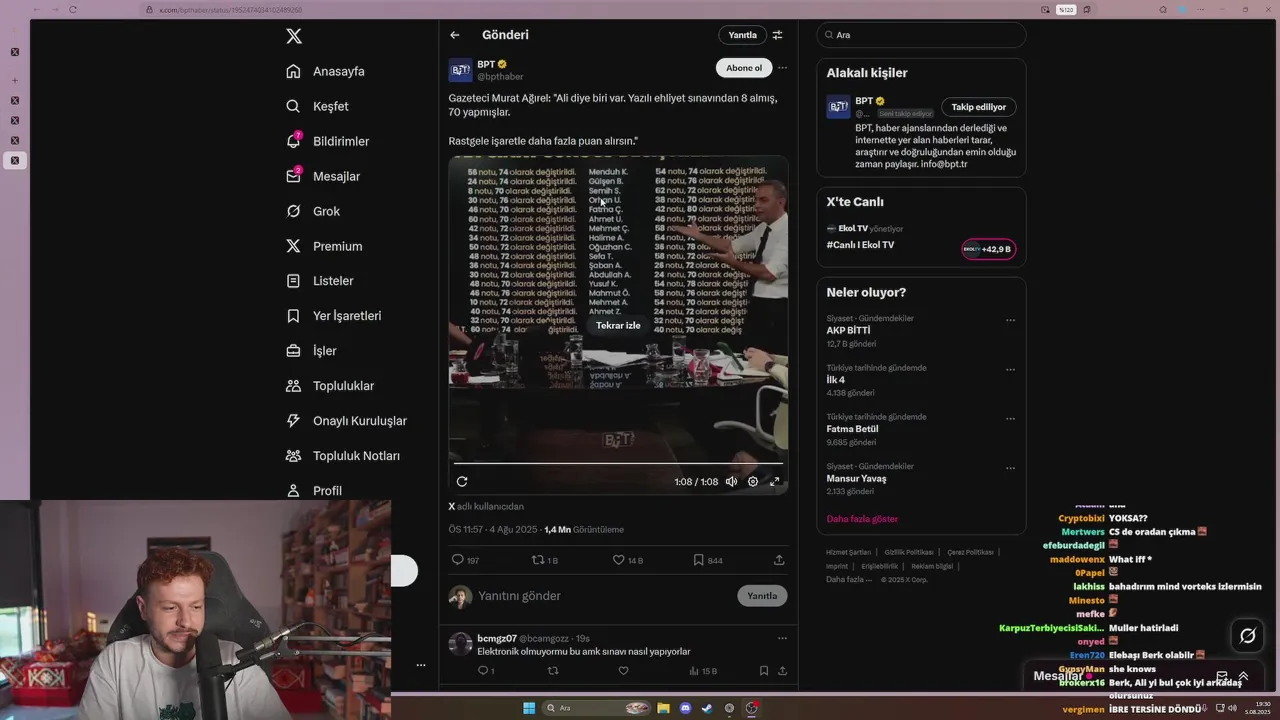Open reply sort filter icon
Viewport: 1280px width, 720px height.
point(777,35)
